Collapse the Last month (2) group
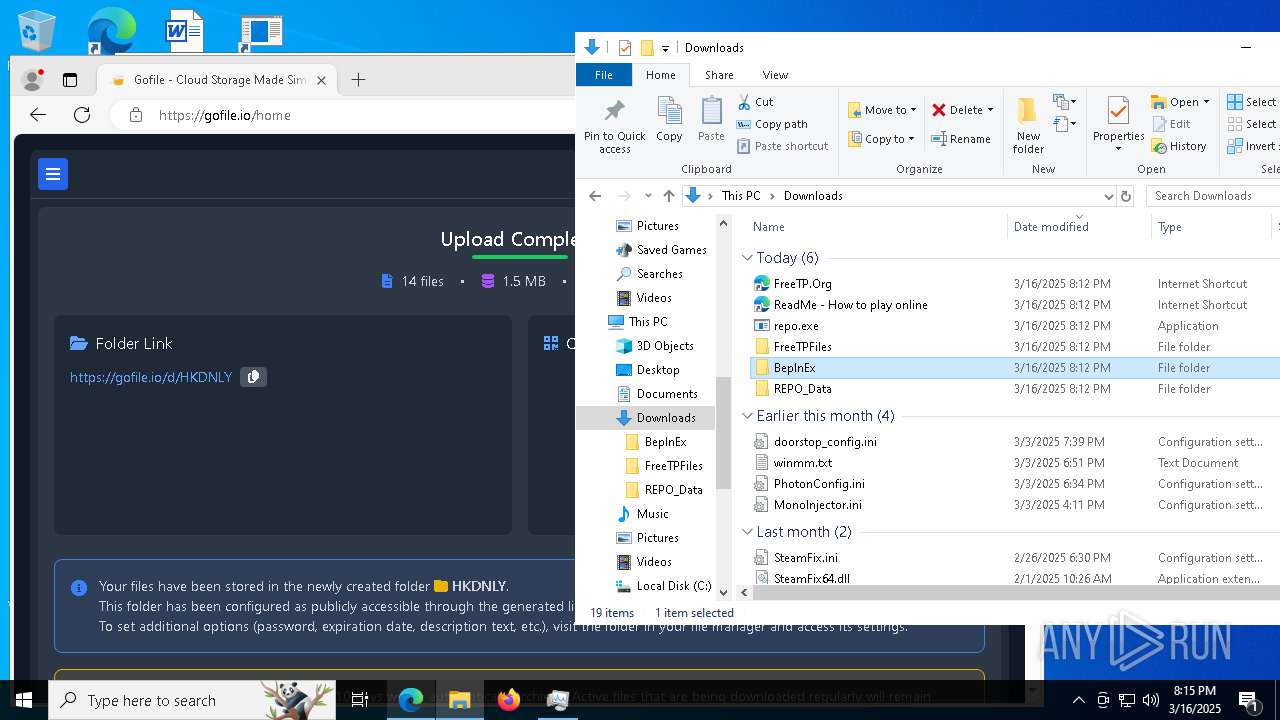This screenshot has height=720, width=1280. tap(747, 532)
